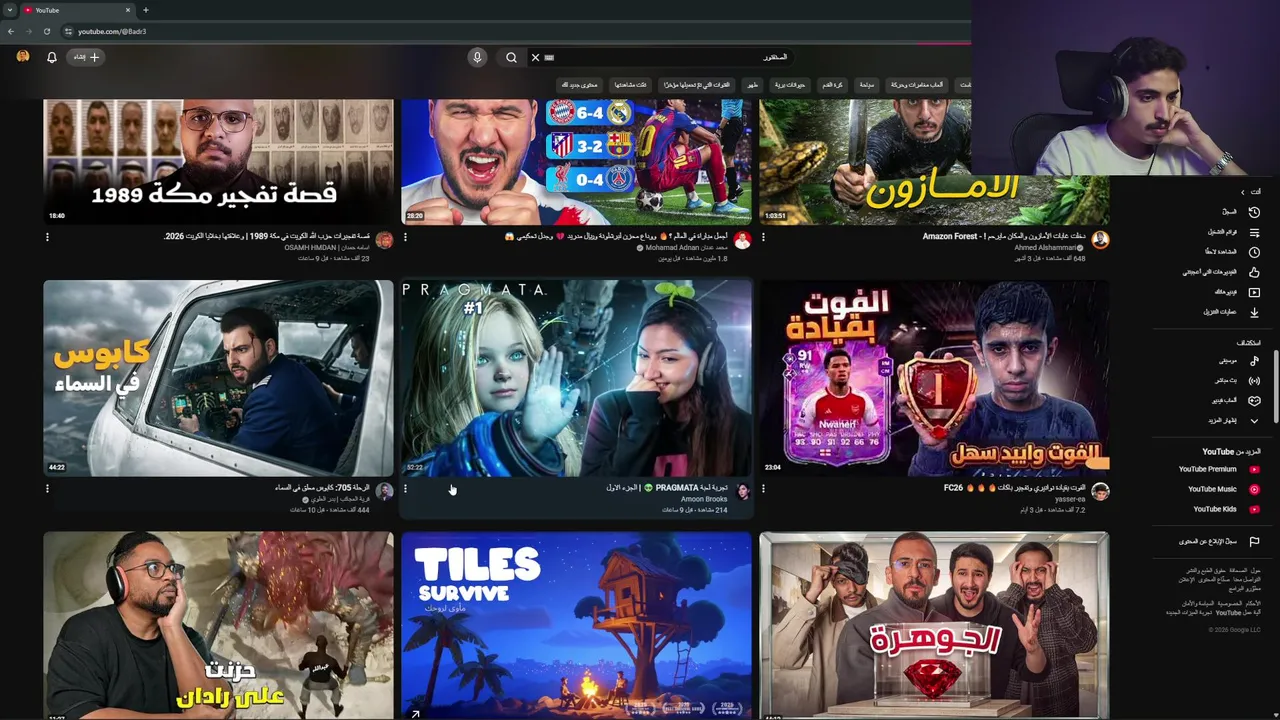
Task: Reload the page in the browser
Action: point(46,31)
